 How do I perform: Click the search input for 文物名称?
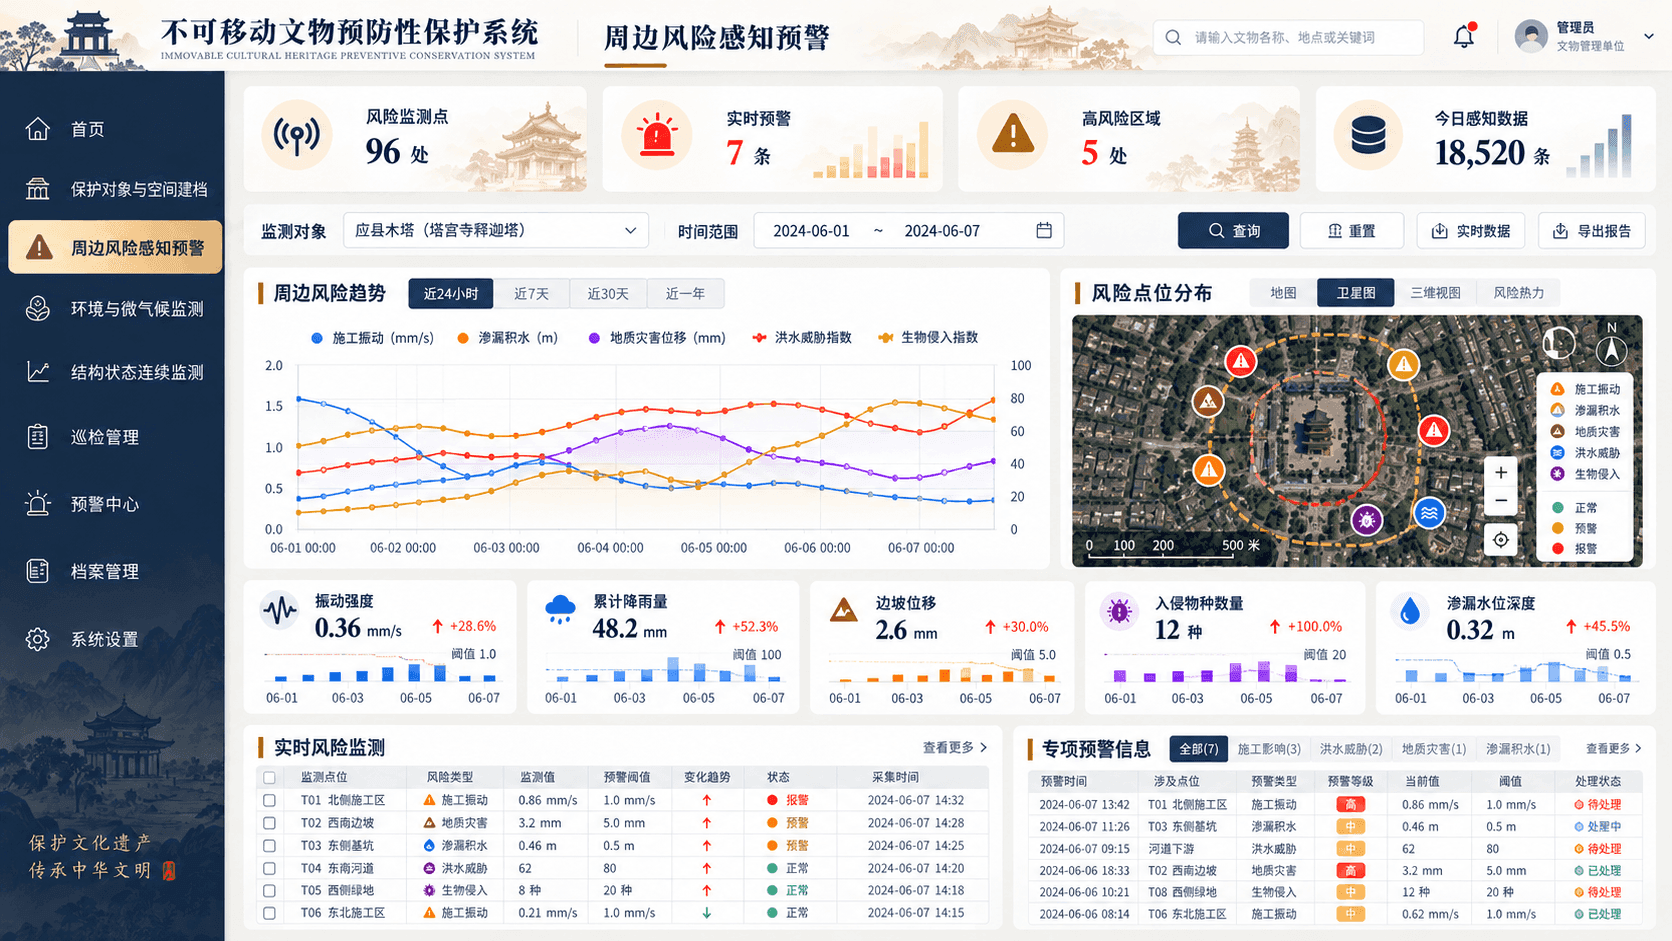(x=1288, y=37)
